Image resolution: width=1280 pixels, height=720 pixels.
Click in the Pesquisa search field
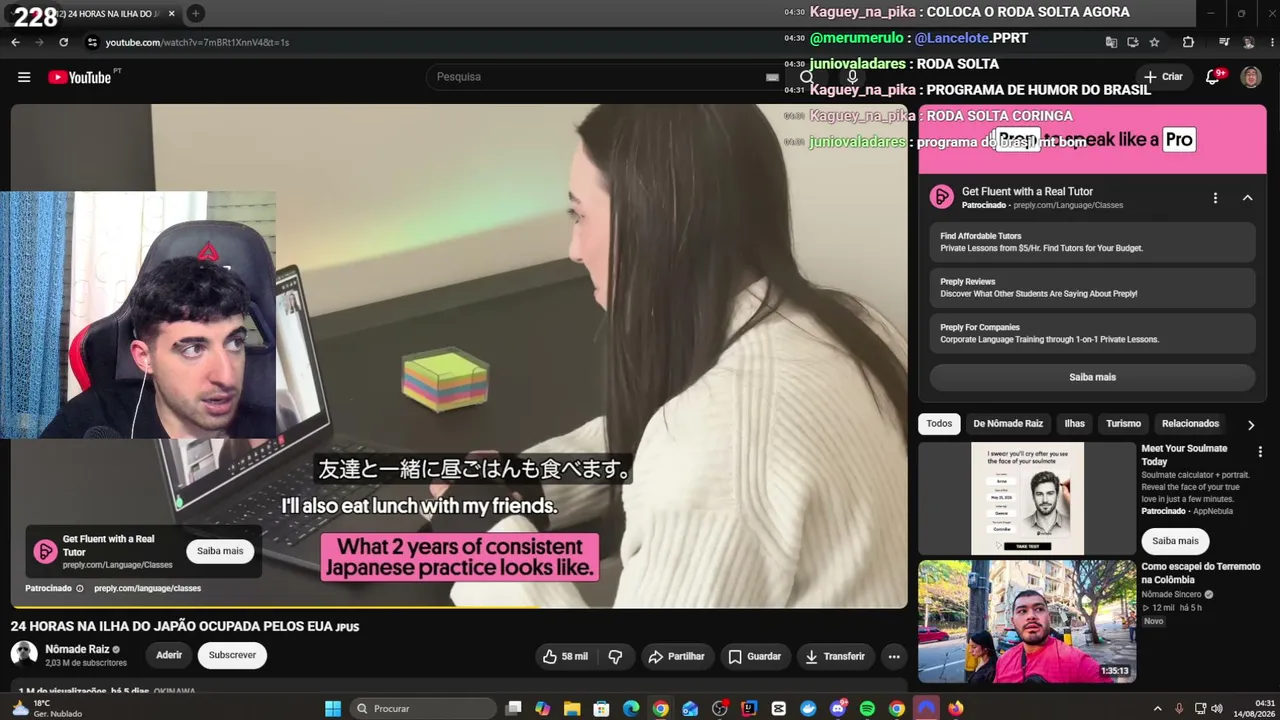click(608, 77)
